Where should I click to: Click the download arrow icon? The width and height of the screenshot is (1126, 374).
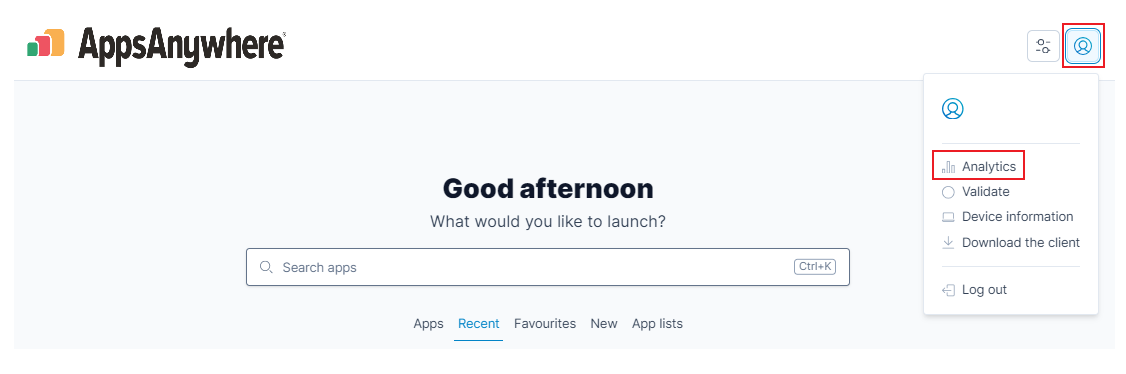[948, 243]
